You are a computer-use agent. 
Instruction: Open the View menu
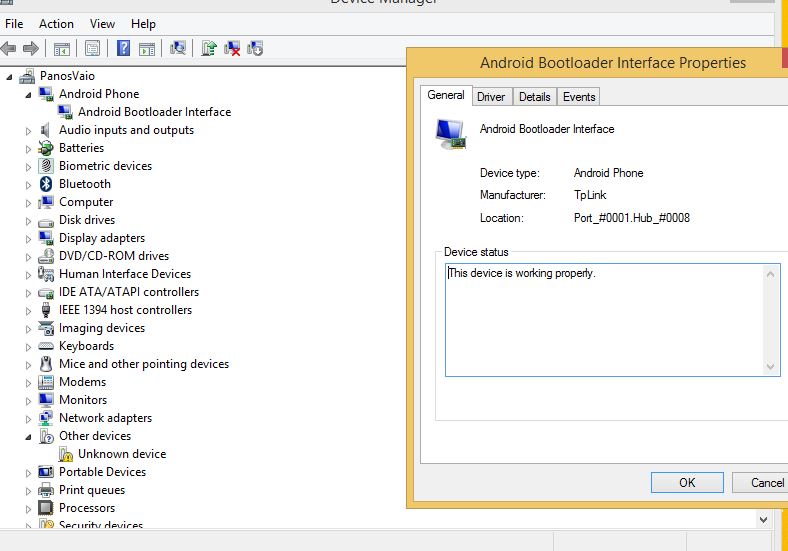102,24
